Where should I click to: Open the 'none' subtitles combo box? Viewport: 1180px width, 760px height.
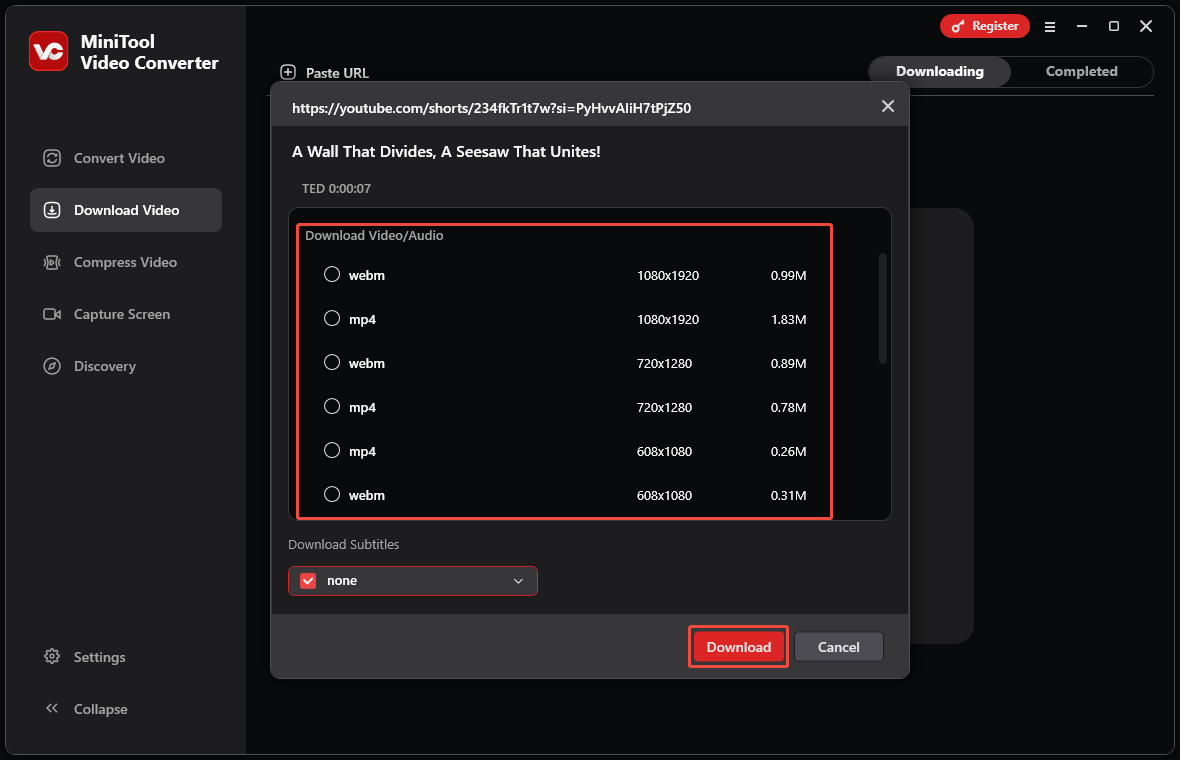[x=412, y=581]
